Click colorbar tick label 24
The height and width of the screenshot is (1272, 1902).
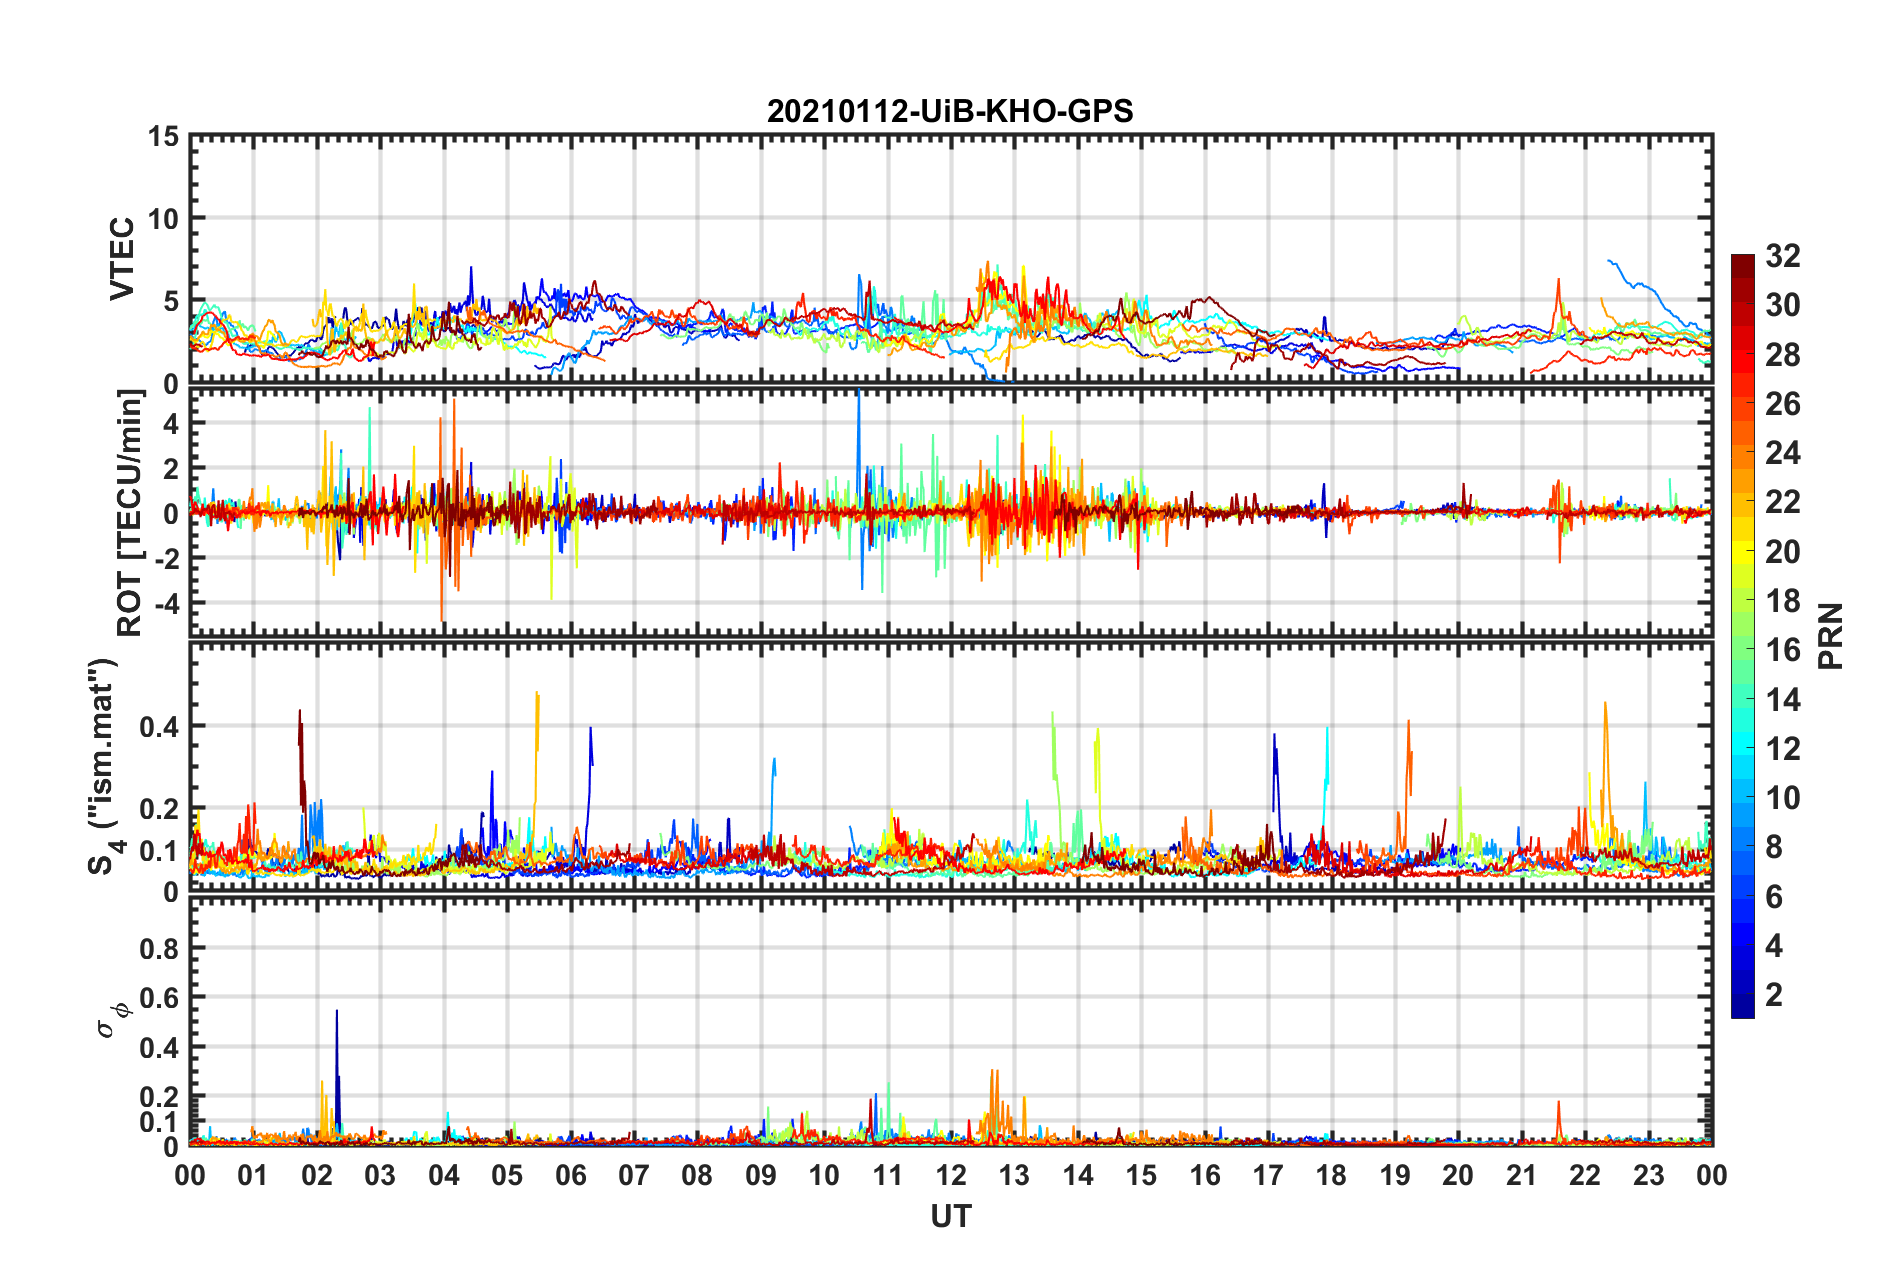(x=1782, y=453)
